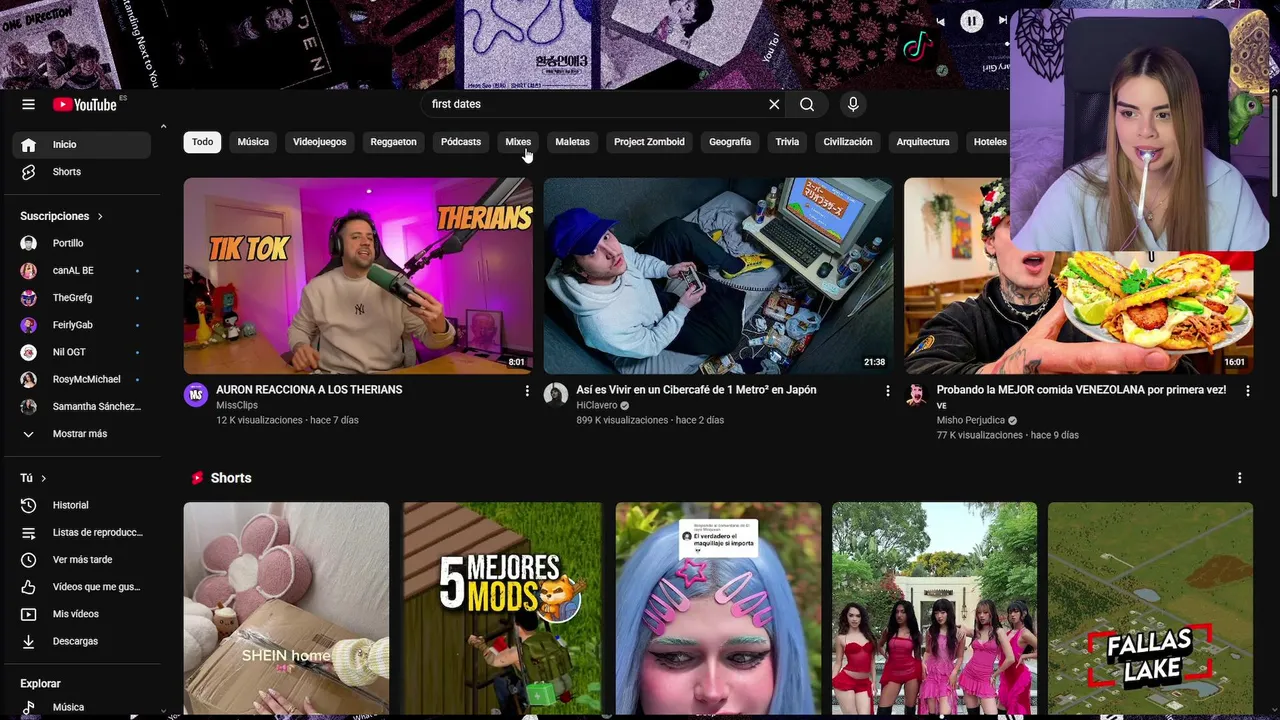Go to previous track in overlay player

(940, 21)
